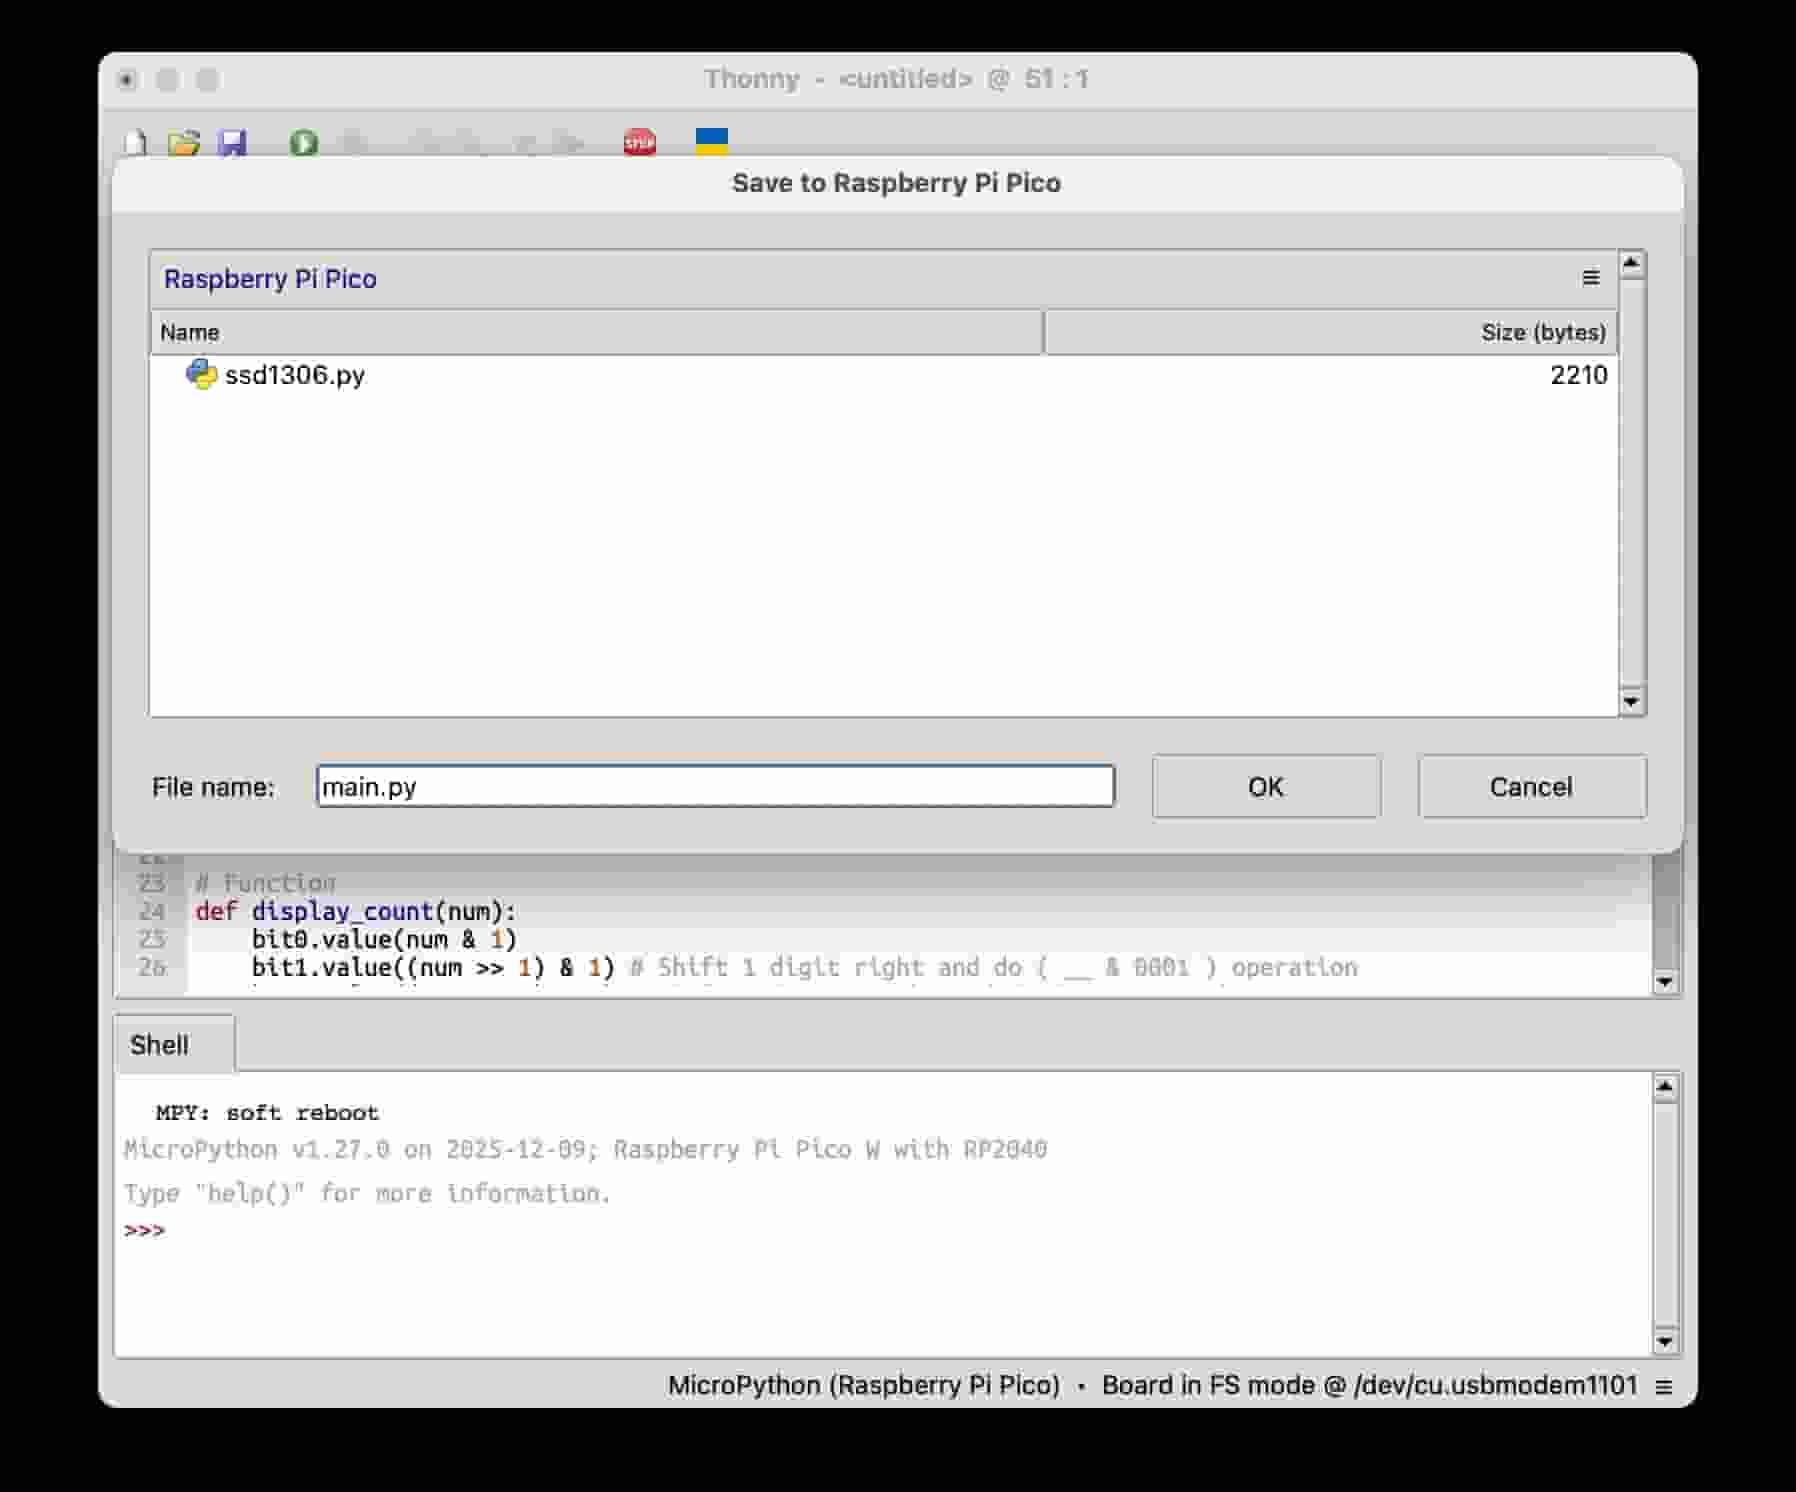
Task: Click the ssd1306.py Python file icon
Action: pyautogui.click(x=202, y=374)
